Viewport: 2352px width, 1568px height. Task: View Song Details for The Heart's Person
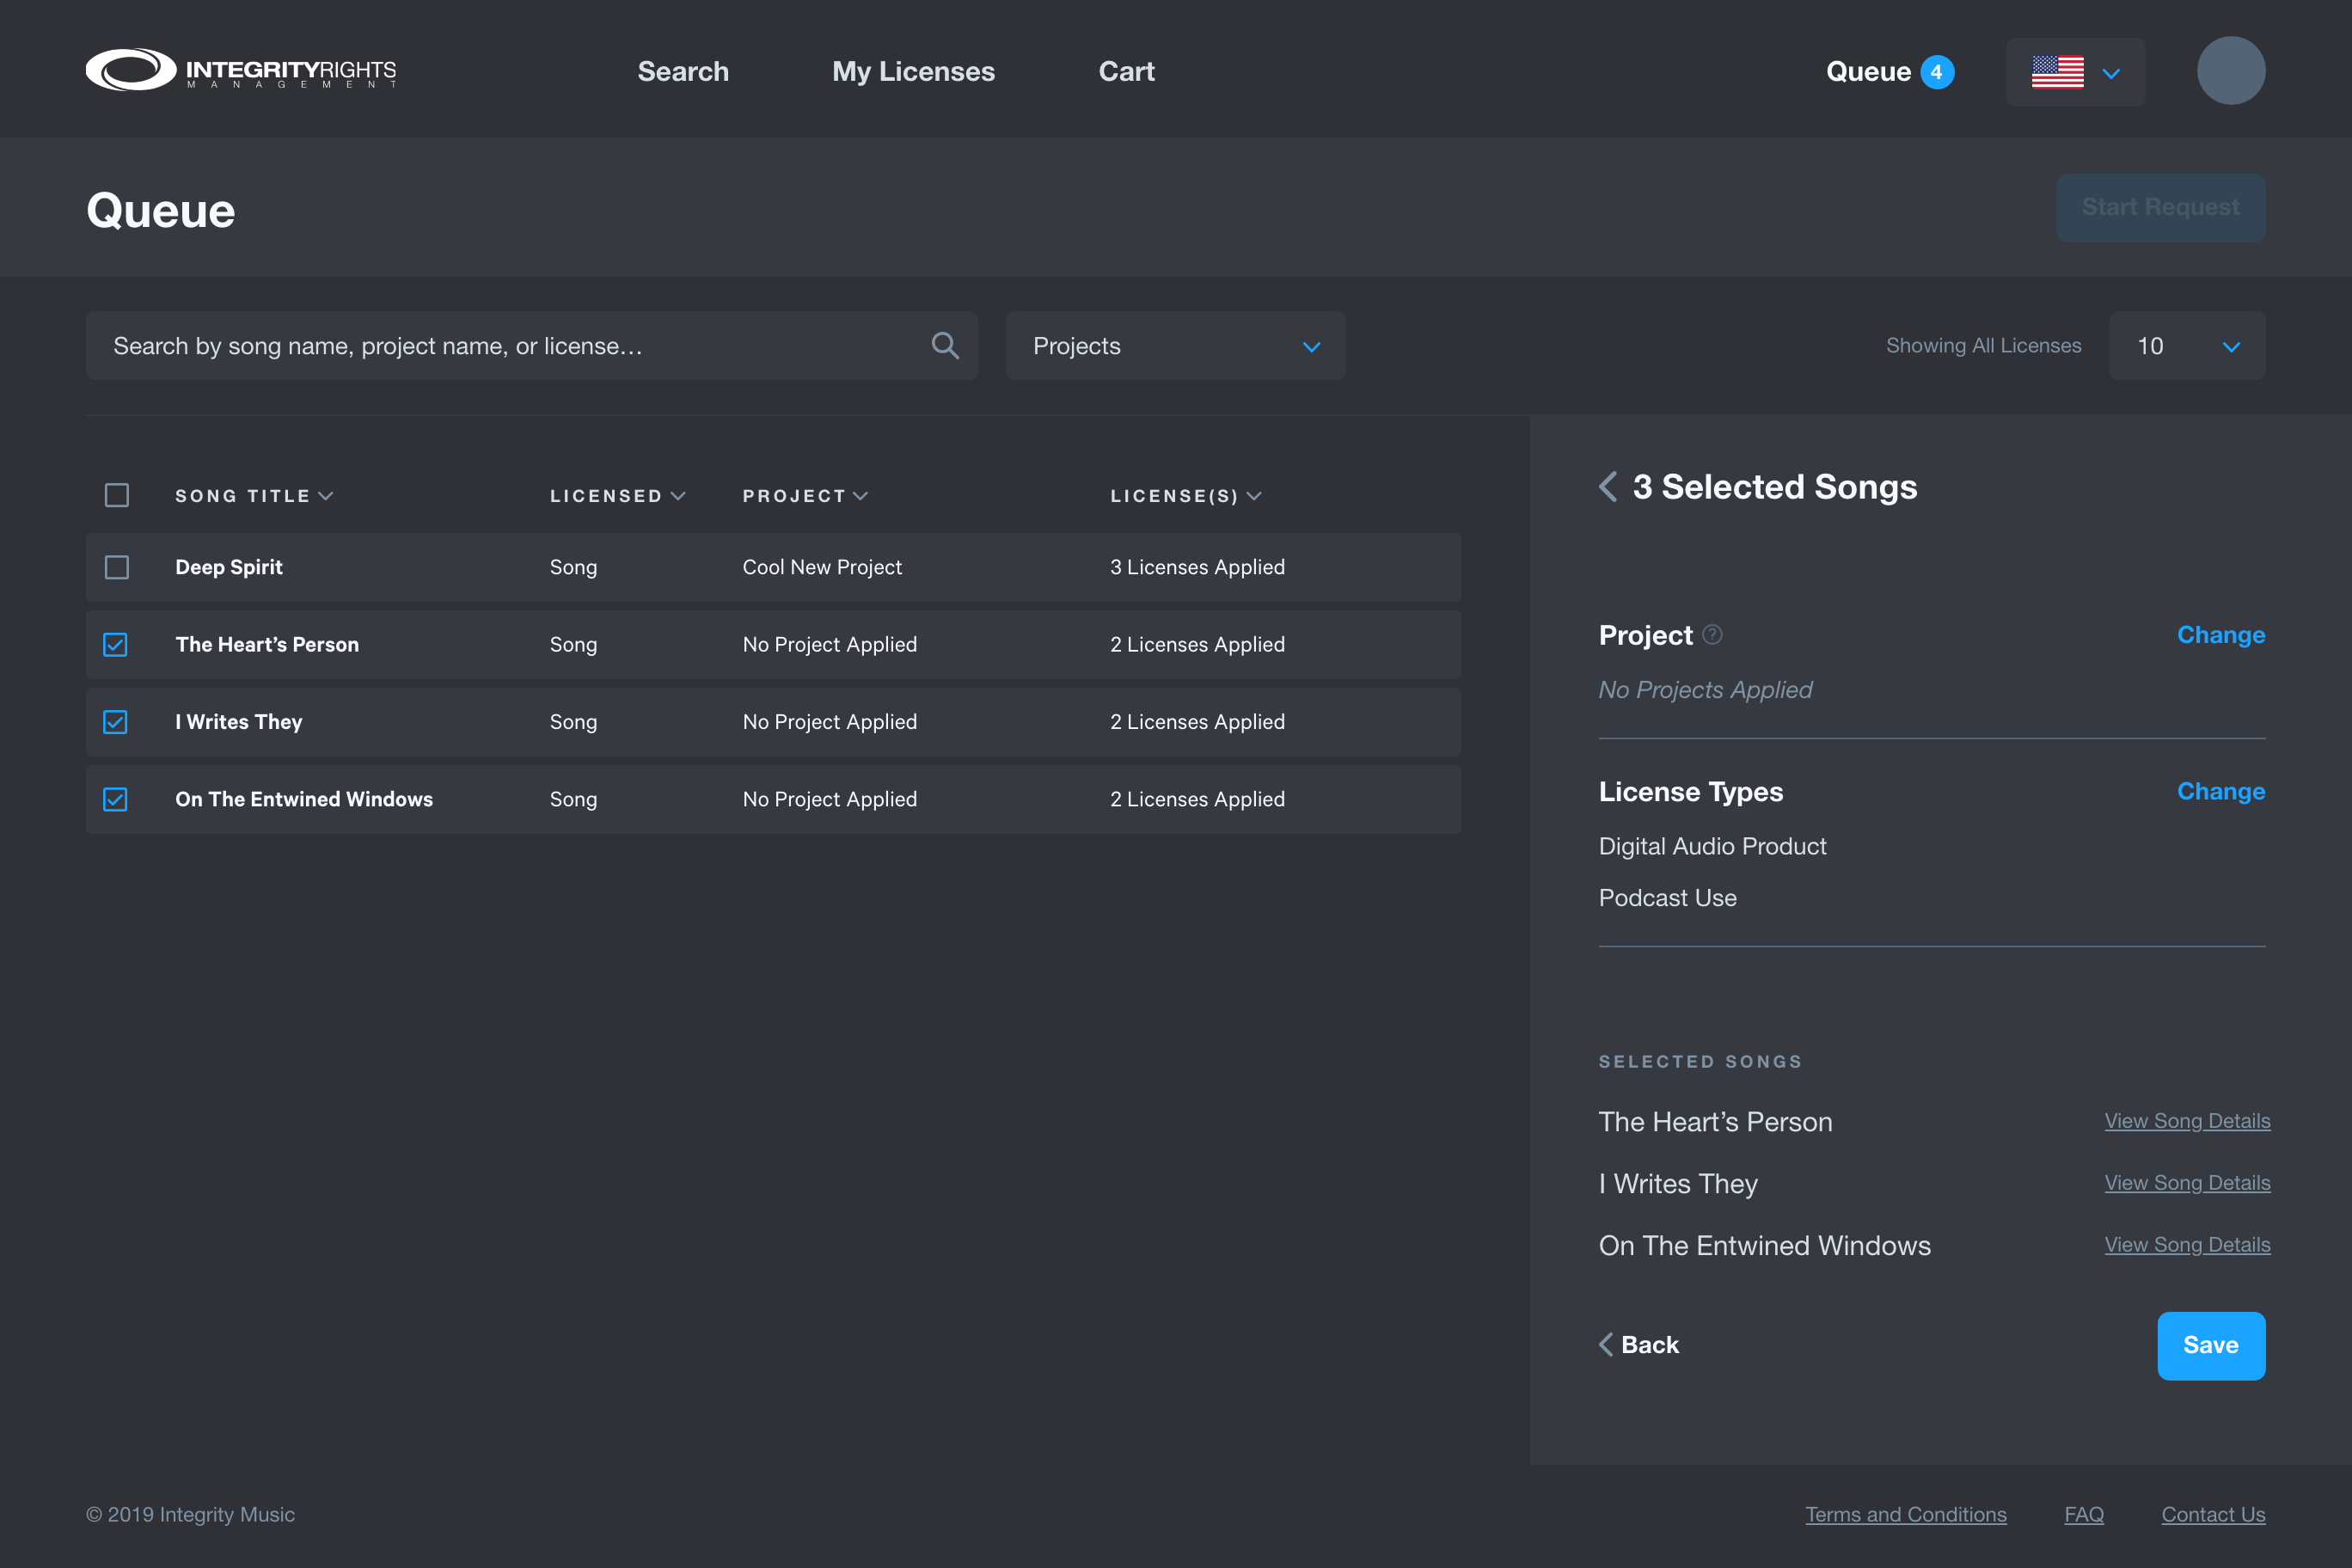point(2187,1121)
